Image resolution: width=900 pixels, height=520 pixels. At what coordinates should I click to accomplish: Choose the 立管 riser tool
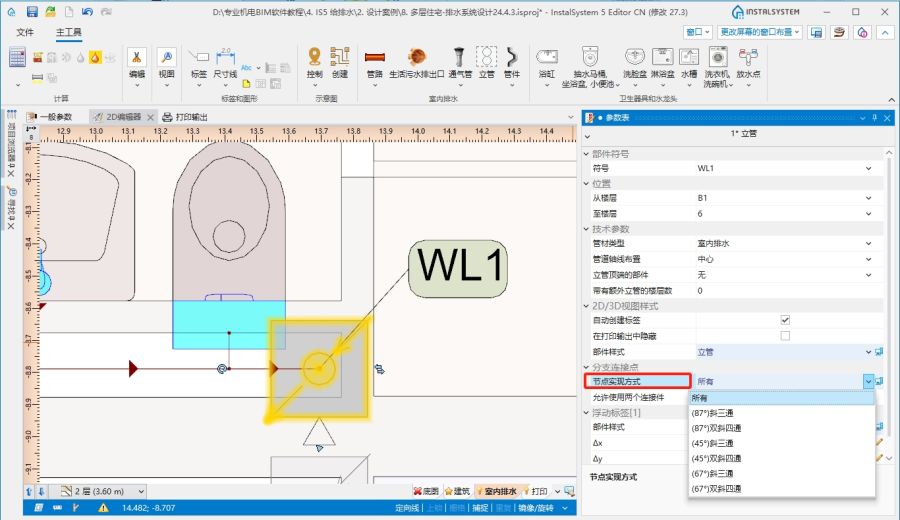point(486,60)
